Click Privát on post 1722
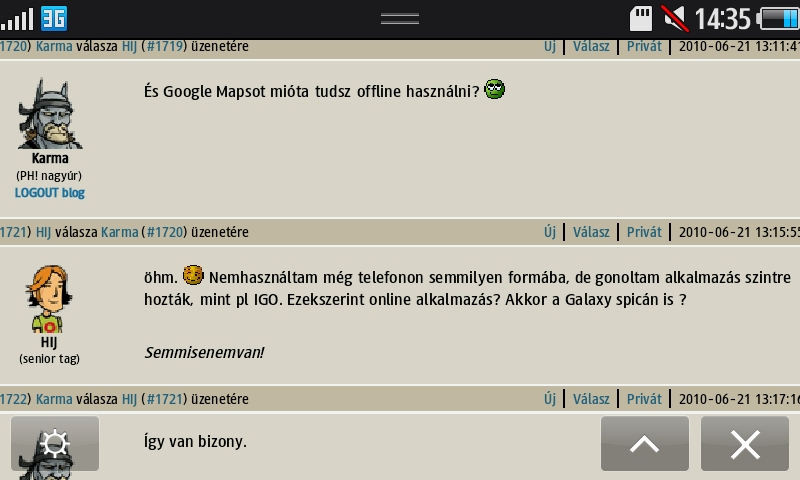The image size is (800, 480). coord(644,399)
